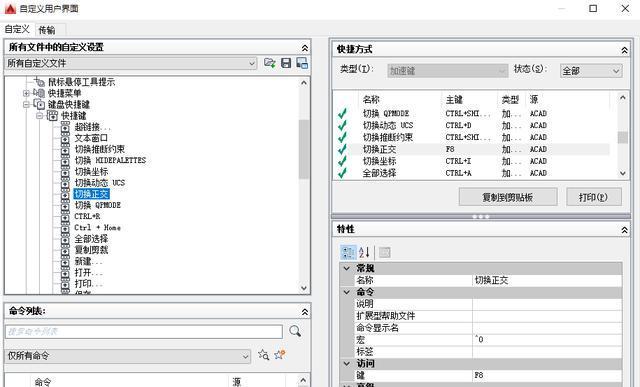
Task: Create a new command with the star icon
Action: pos(280,354)
